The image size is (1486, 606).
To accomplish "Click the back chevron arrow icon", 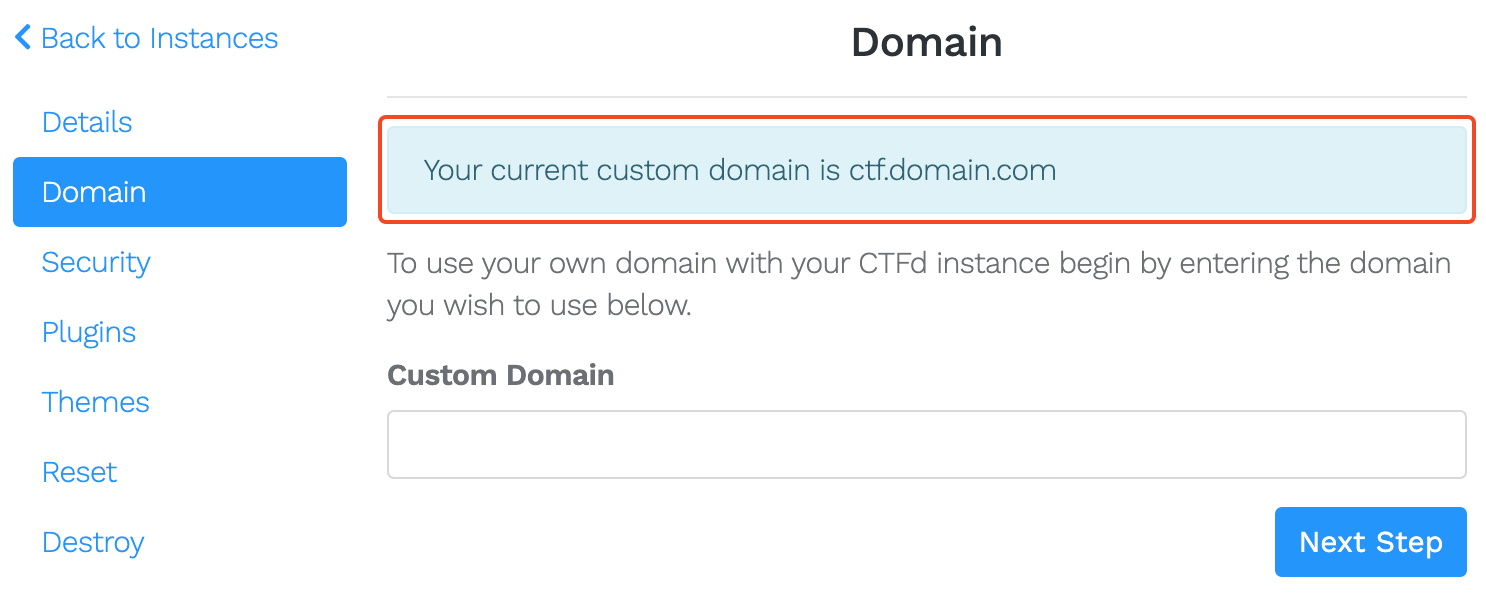I will coord(22,39).
